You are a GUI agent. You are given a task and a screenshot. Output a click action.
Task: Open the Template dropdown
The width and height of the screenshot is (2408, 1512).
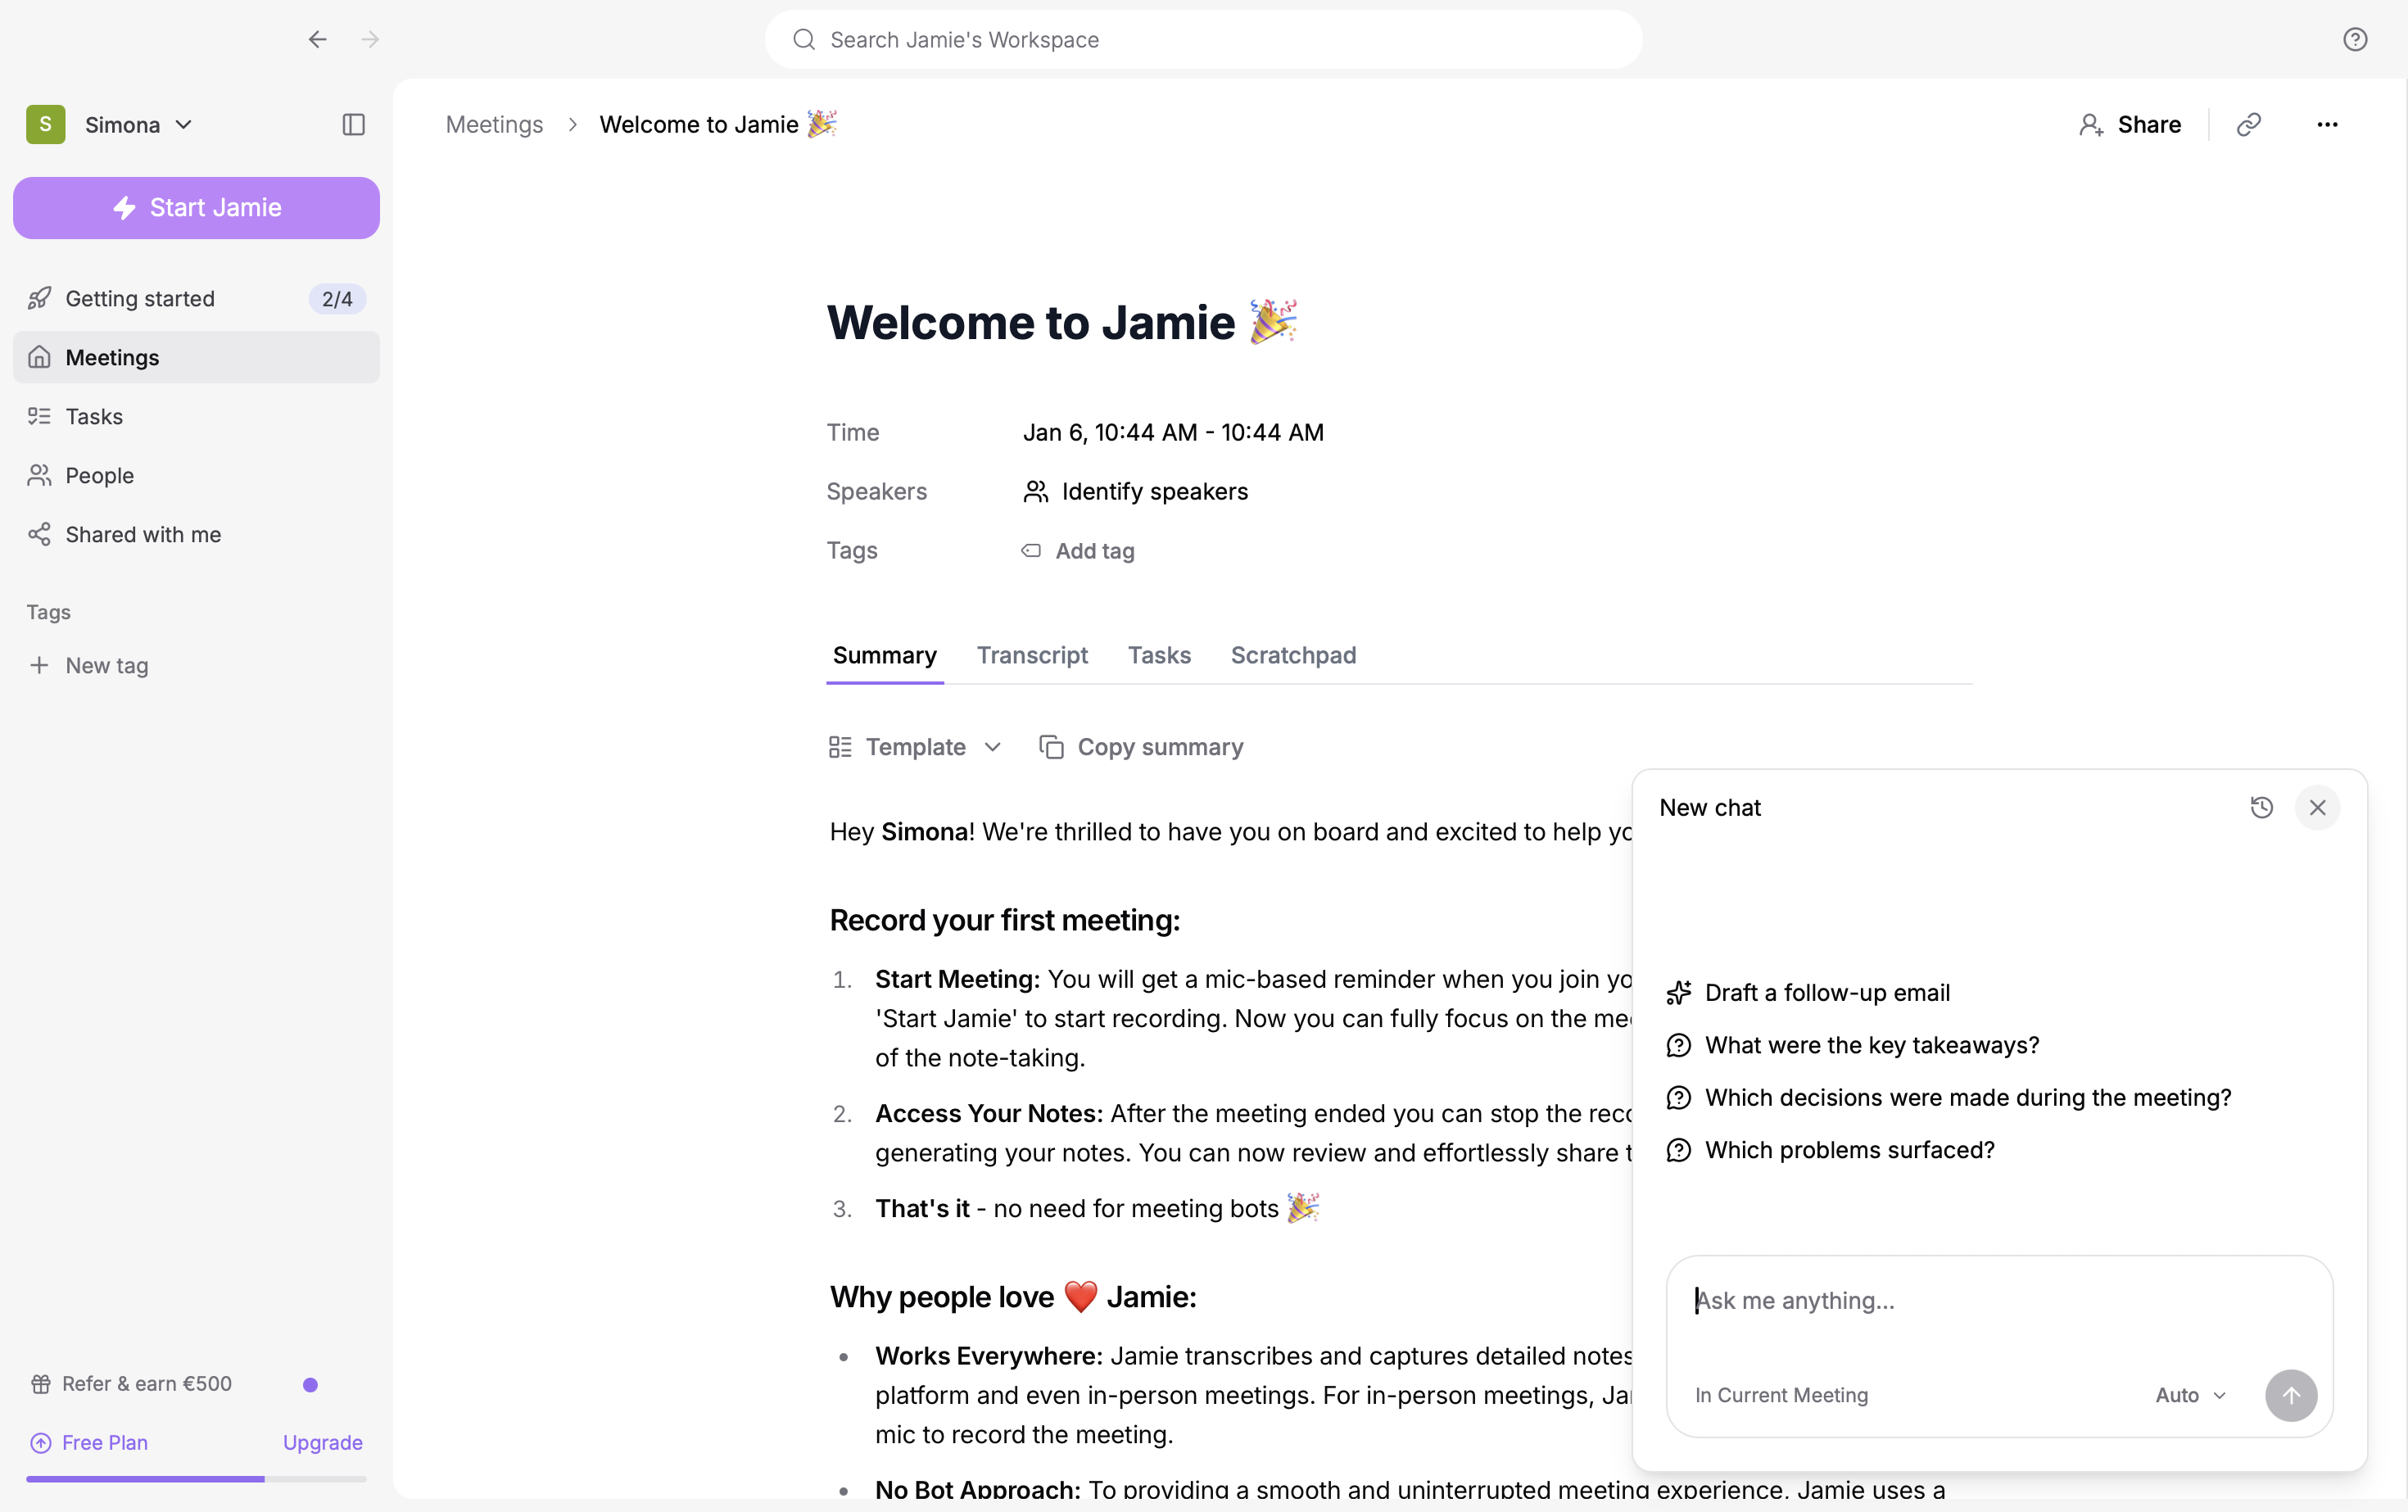pyautogui.click(x=915, y=747)
